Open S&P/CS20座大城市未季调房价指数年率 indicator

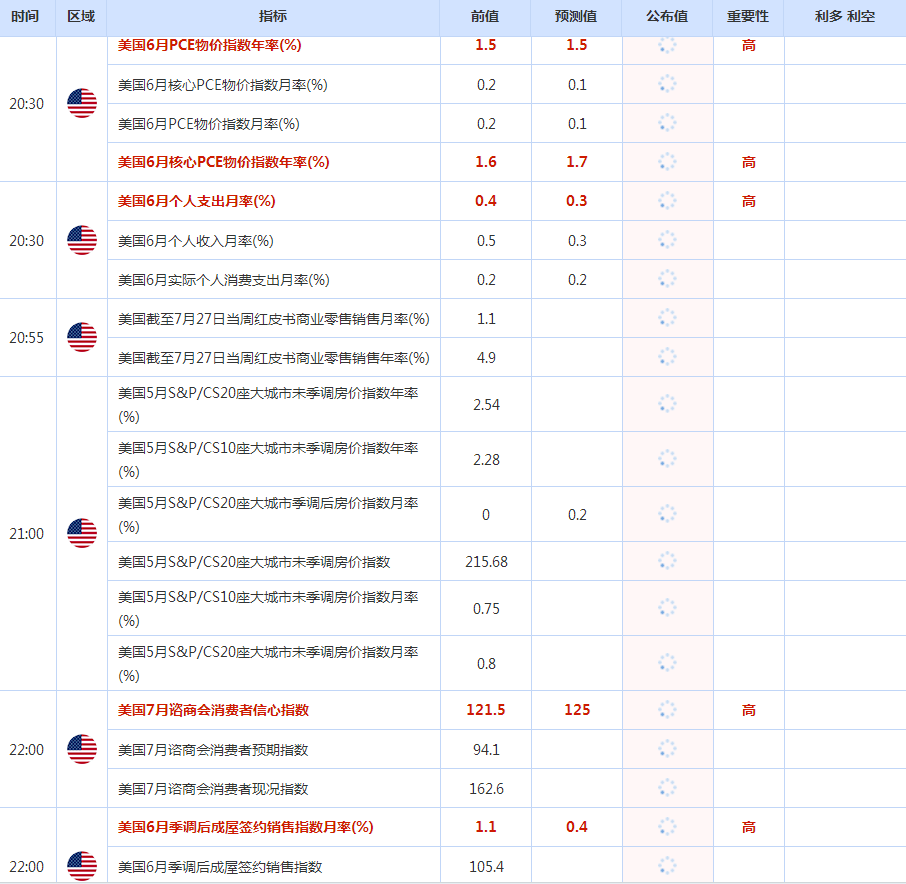point(268,404)
